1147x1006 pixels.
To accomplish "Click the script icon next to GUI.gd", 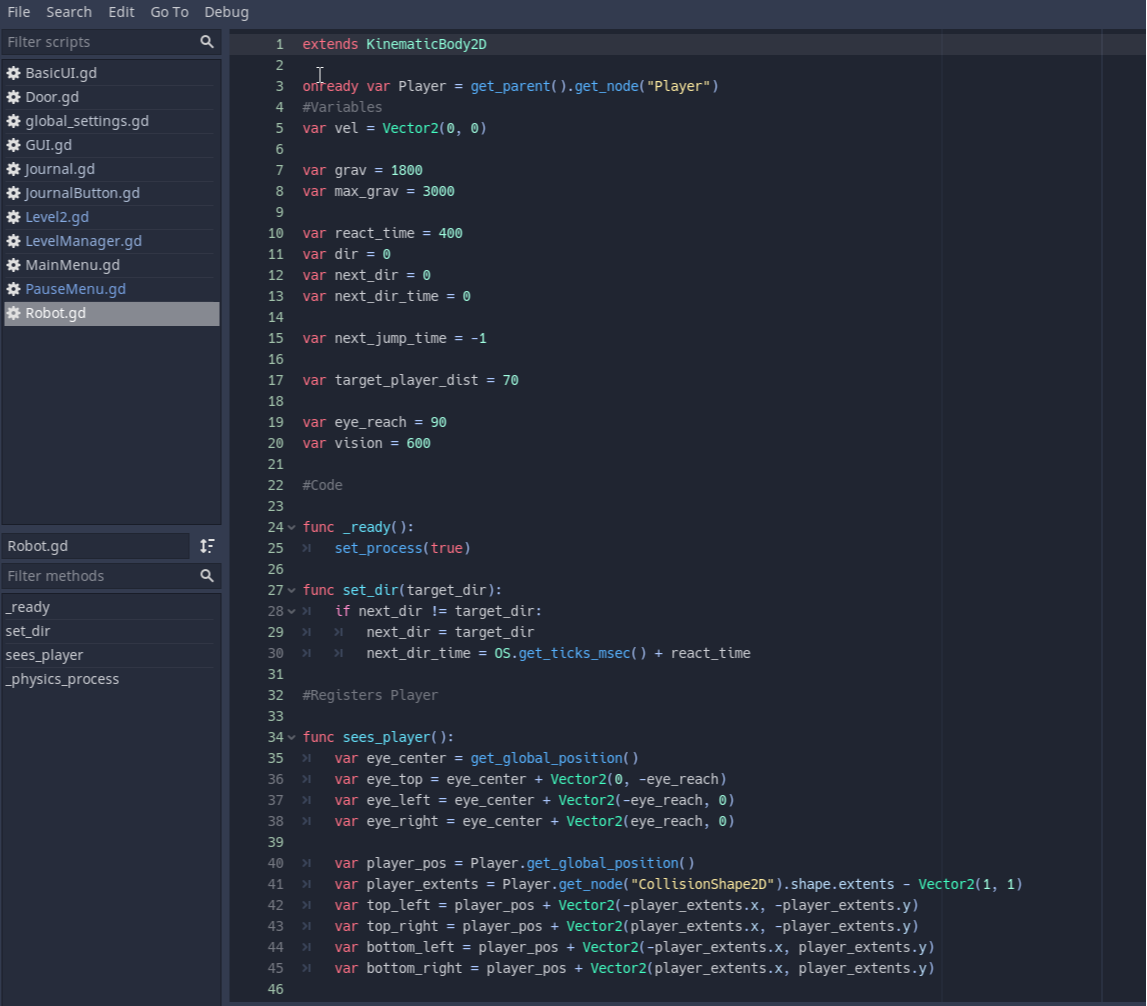I will [x=13, y=144].
